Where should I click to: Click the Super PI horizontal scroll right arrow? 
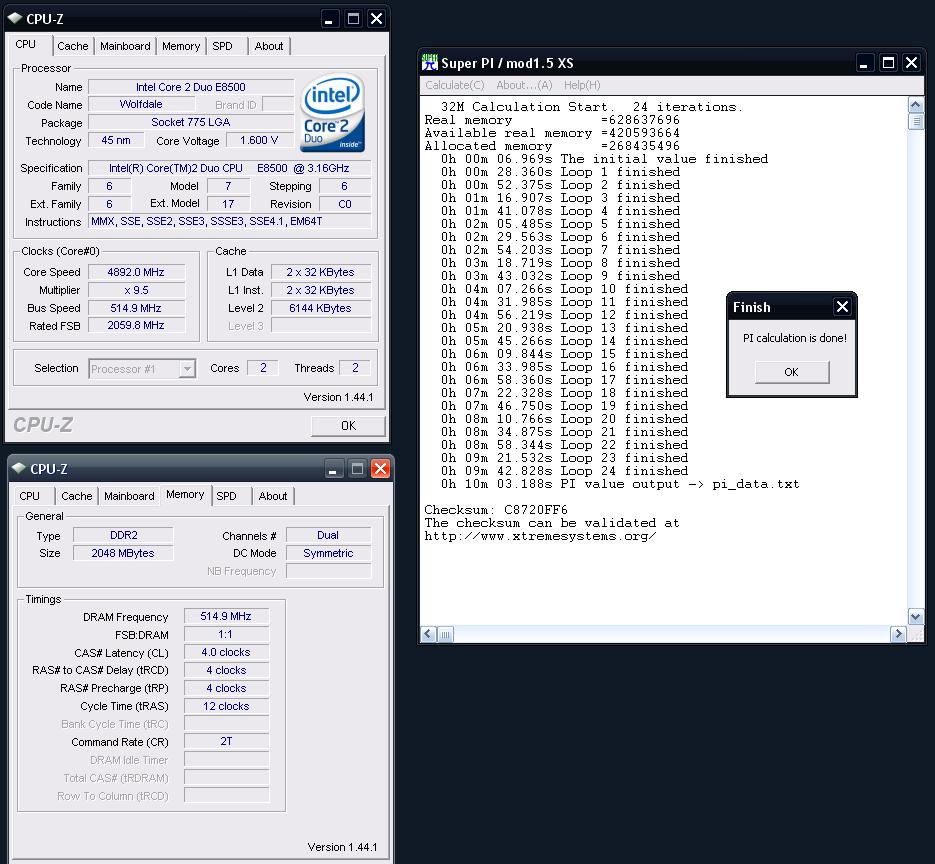click(x=899, y=634)
